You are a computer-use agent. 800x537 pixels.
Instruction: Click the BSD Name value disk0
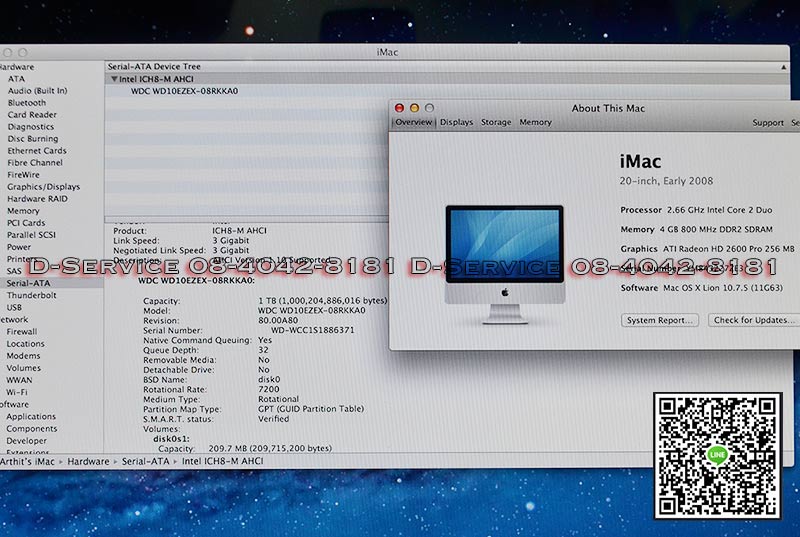point(269,380)
